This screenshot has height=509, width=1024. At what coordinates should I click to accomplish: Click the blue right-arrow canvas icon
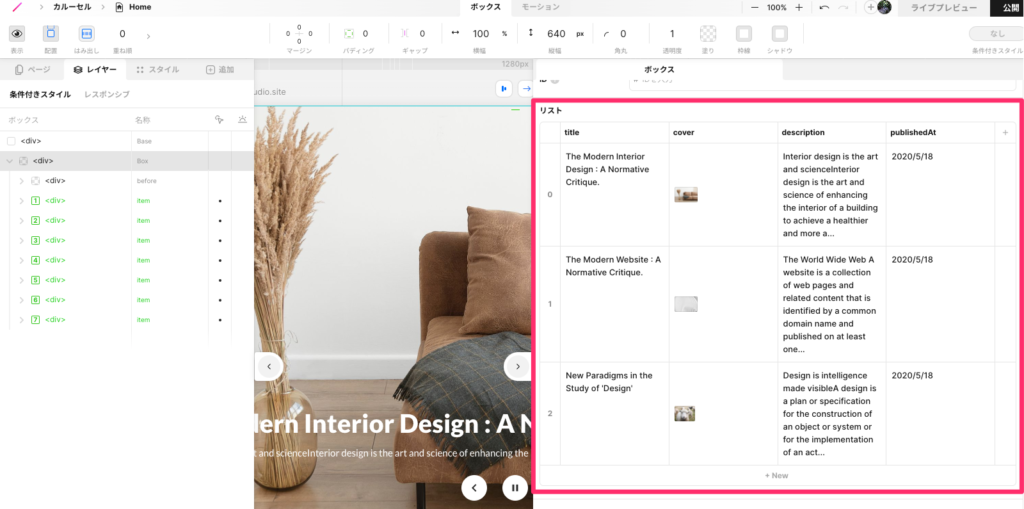(x=526, y=88)
